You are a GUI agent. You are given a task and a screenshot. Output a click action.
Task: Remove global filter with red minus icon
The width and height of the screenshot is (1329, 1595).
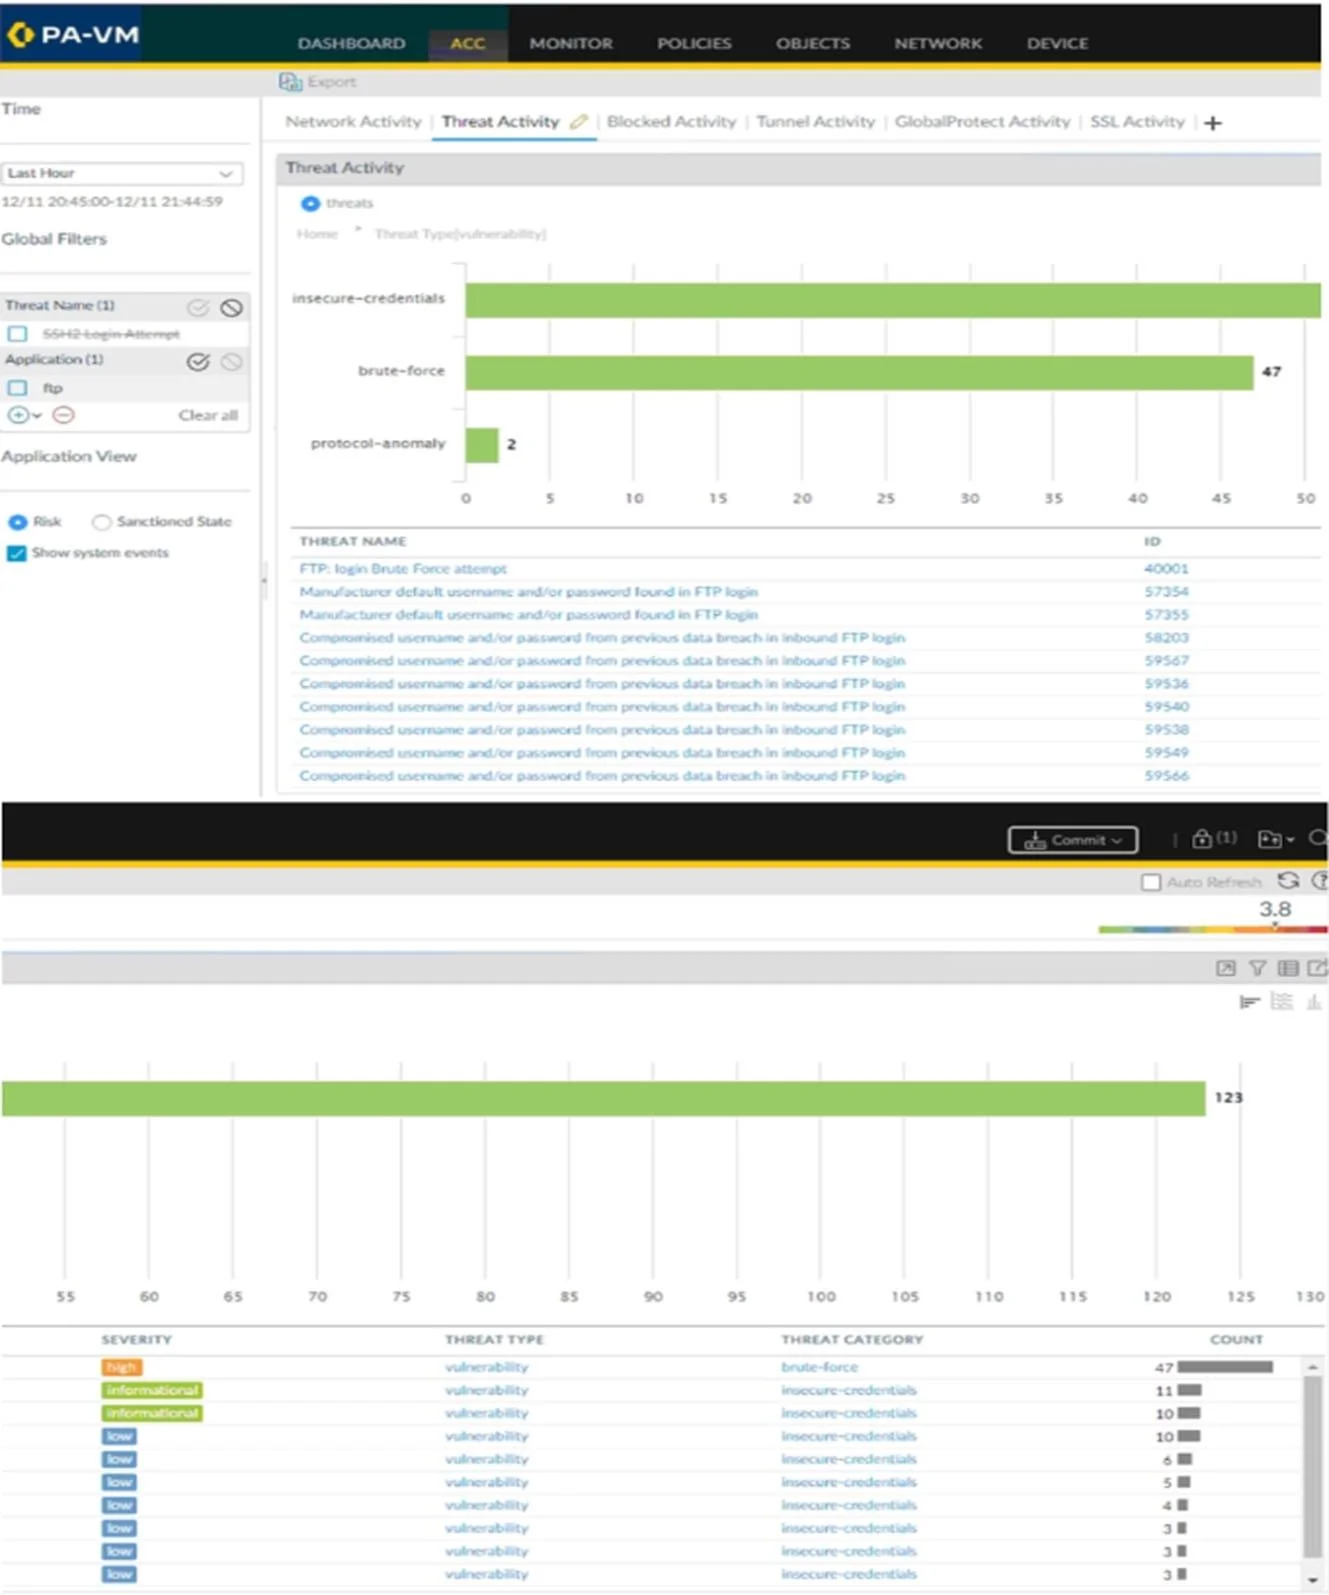tap(63, 415)
